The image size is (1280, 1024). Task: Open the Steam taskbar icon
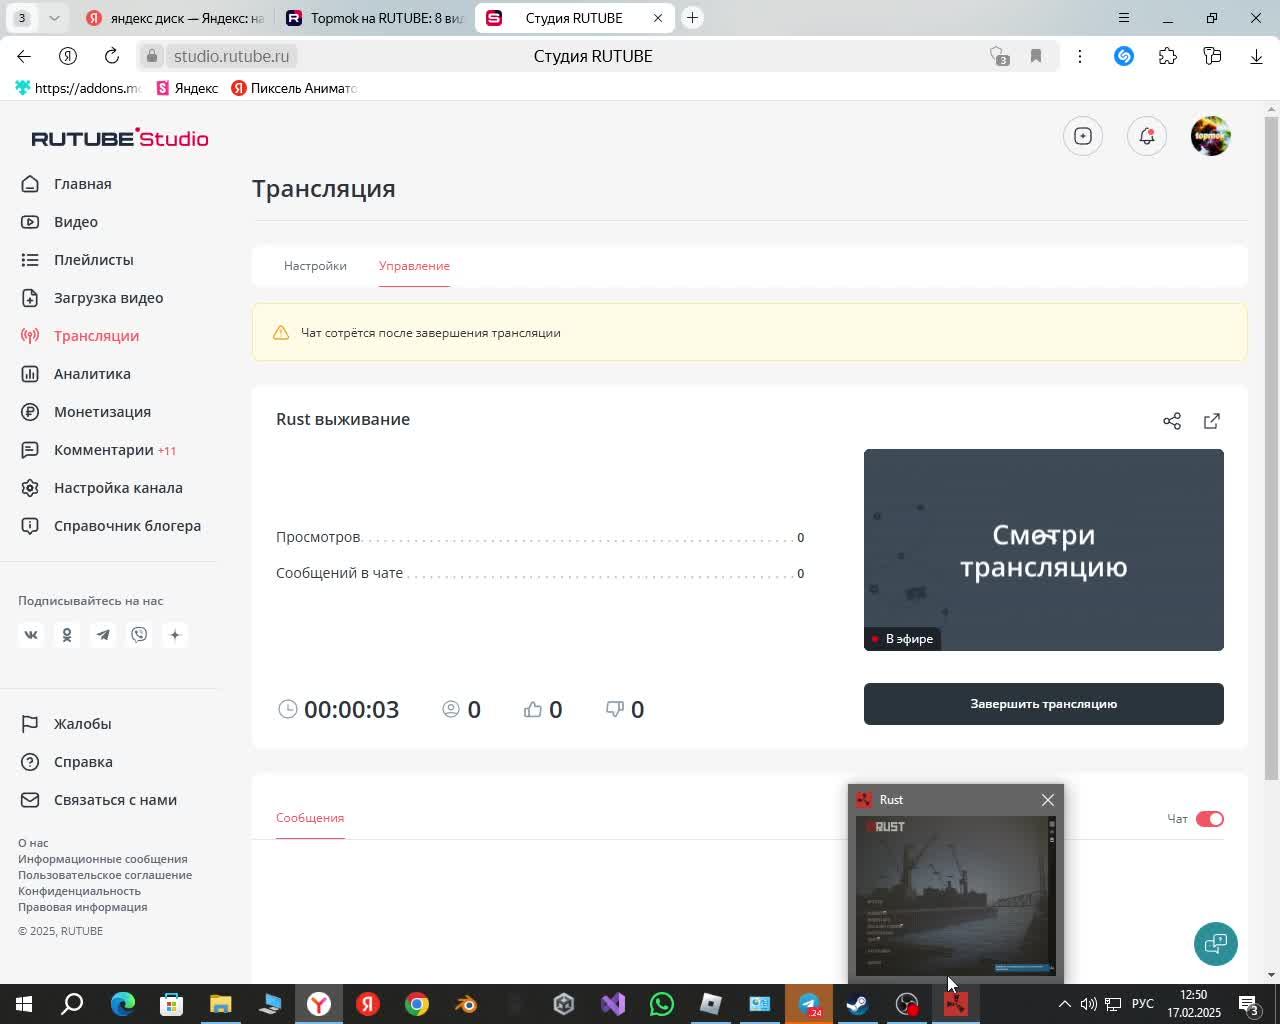pos(857,1004)
